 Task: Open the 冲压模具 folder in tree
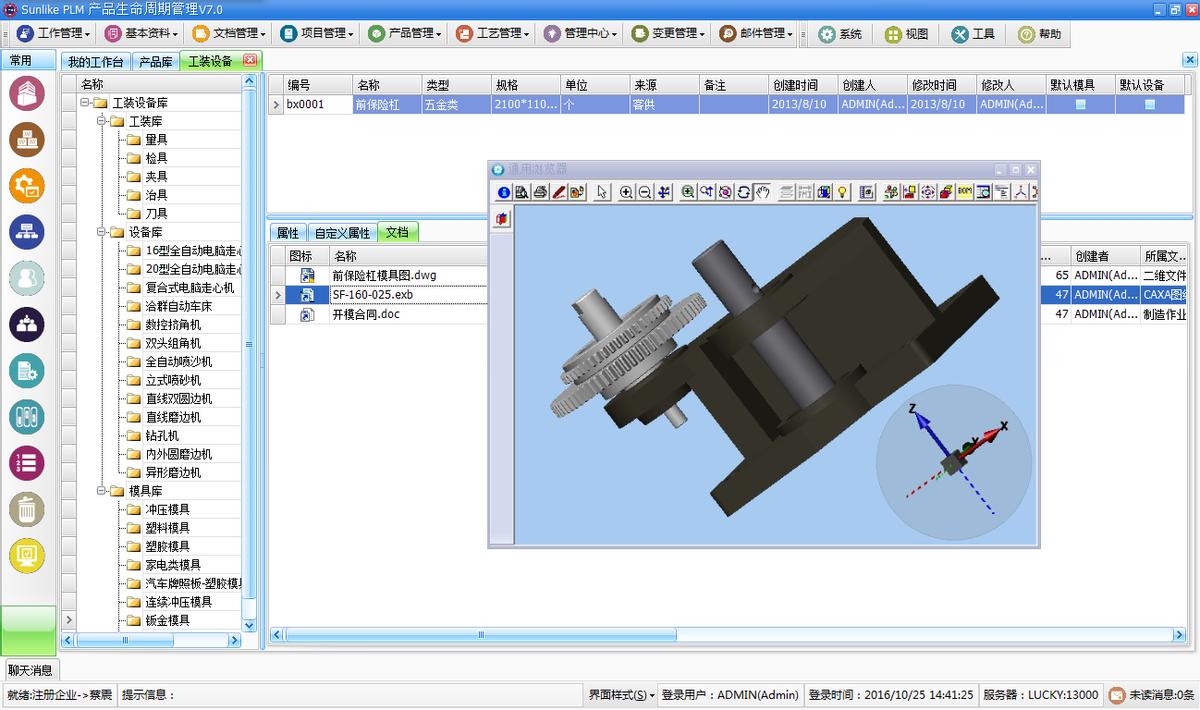pyautogui.click(x=166, y=510)
